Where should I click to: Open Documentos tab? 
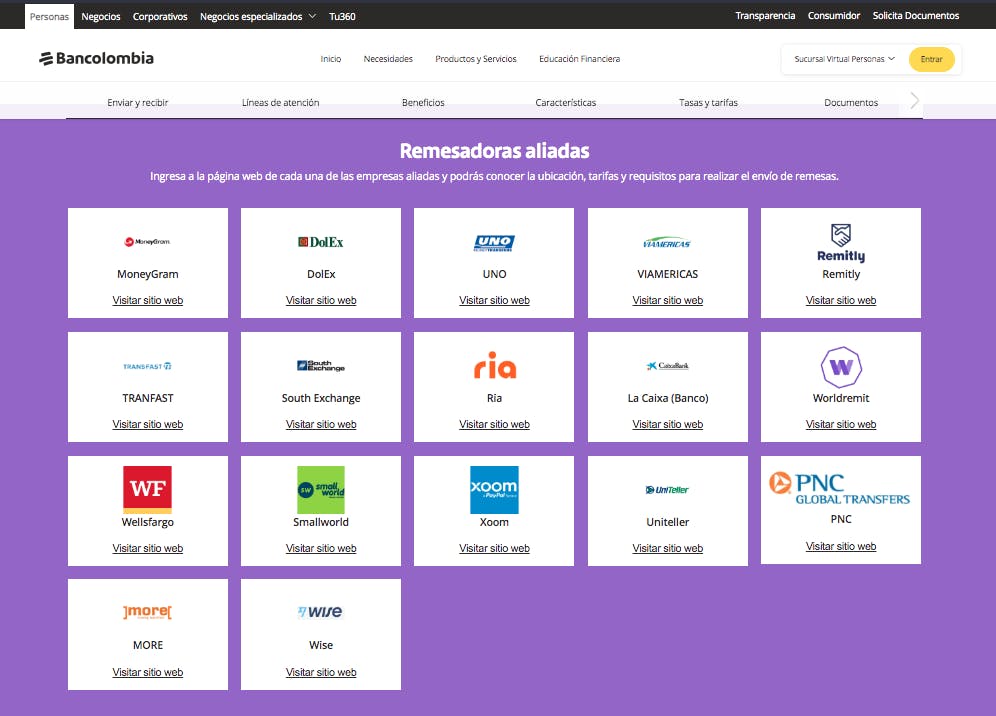point(851,102)
